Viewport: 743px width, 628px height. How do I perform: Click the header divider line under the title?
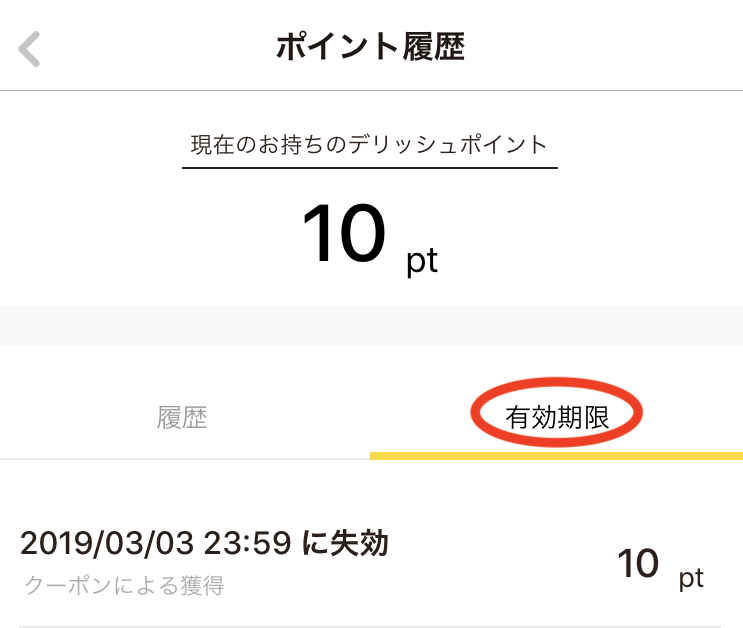point(372,90)
